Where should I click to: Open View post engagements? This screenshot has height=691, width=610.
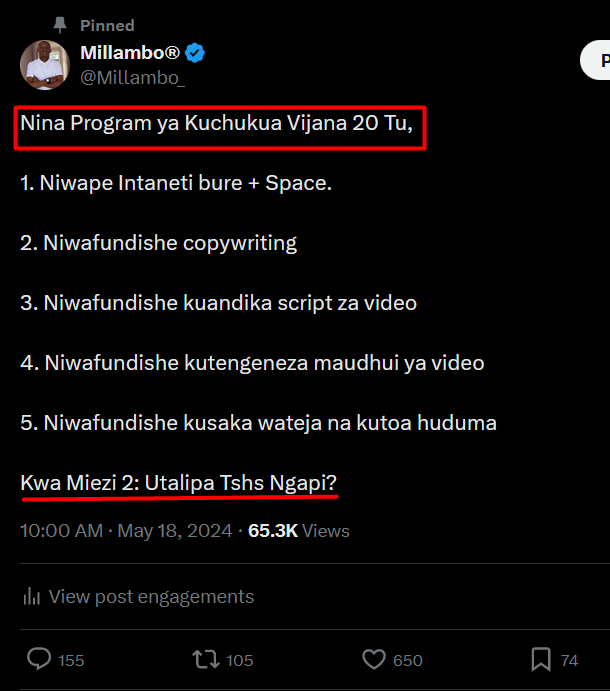[151, 597]
